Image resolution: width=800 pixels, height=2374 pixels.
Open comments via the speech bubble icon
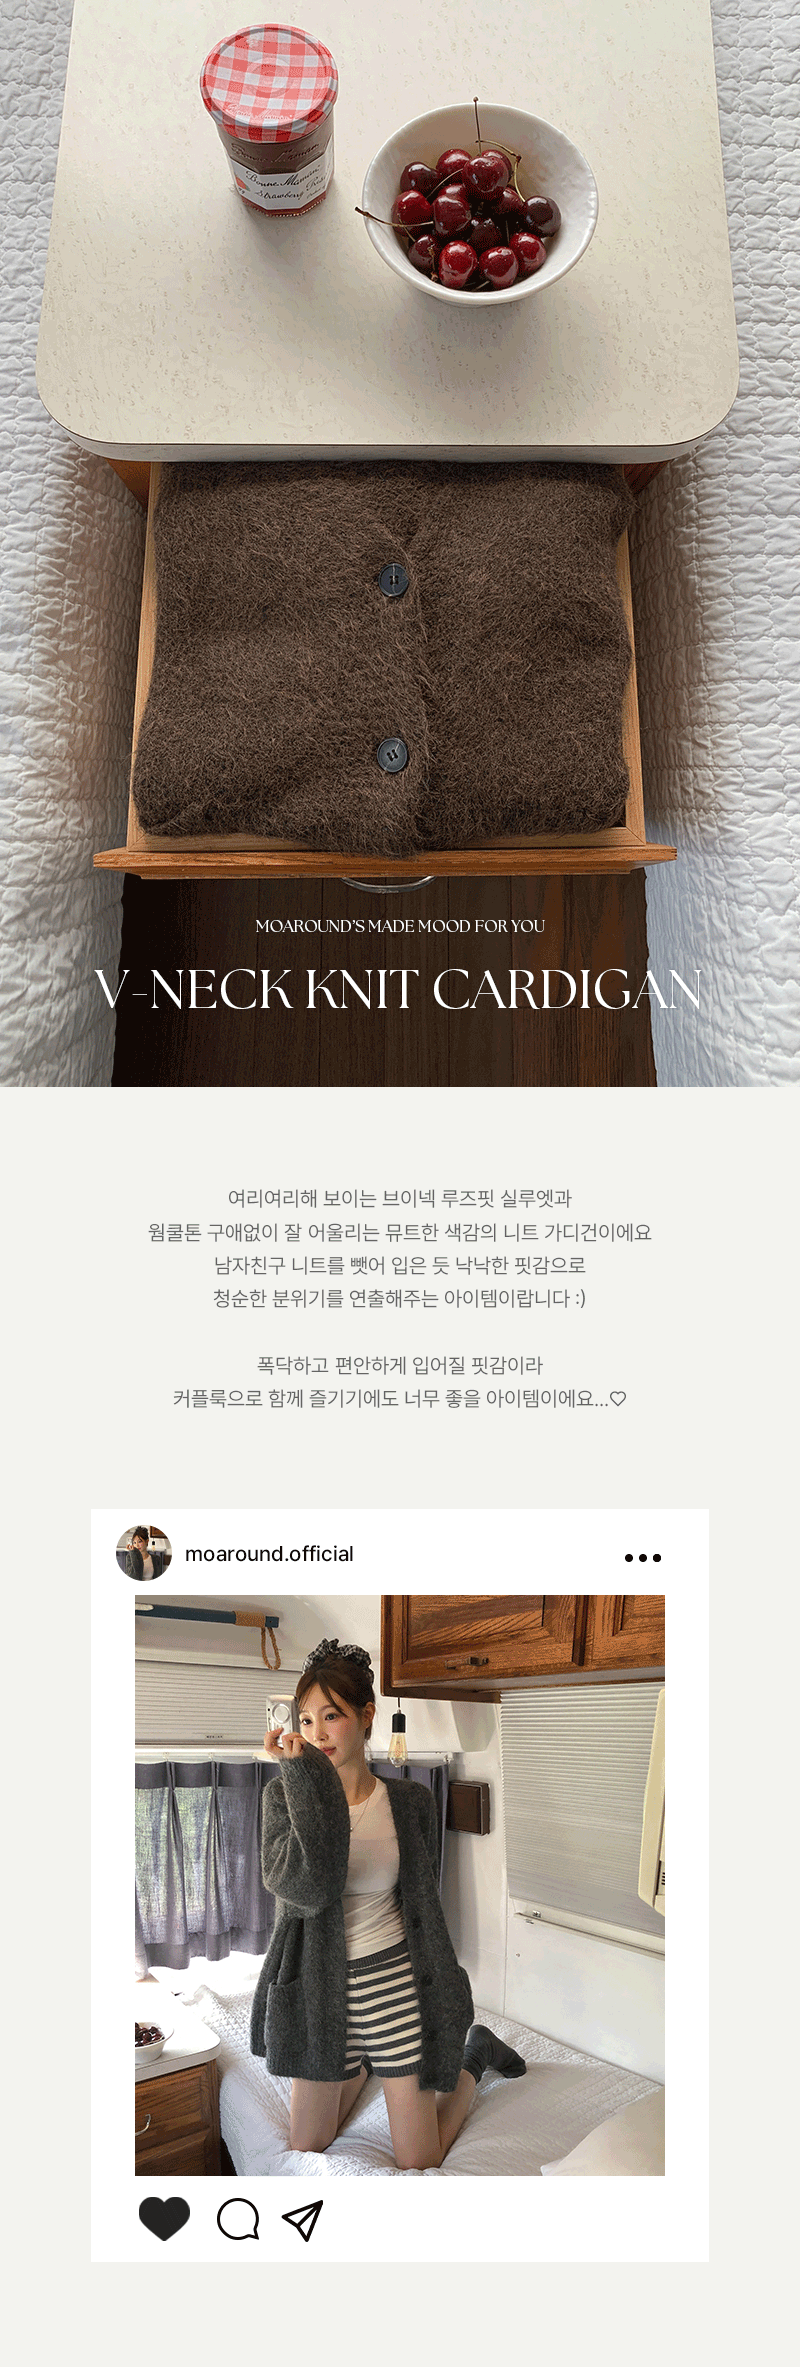click(238, 2220)
